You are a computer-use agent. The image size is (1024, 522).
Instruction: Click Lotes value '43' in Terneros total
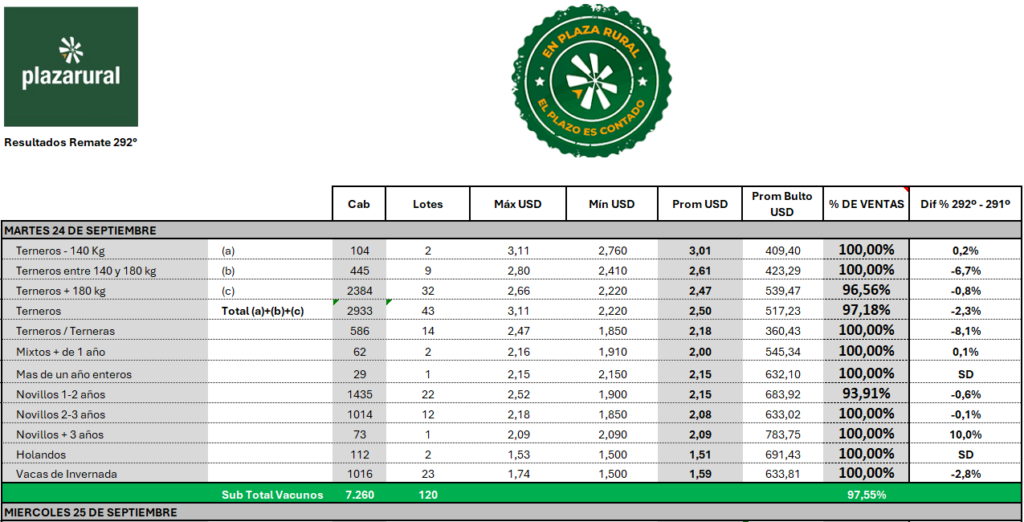coord(428,311)
